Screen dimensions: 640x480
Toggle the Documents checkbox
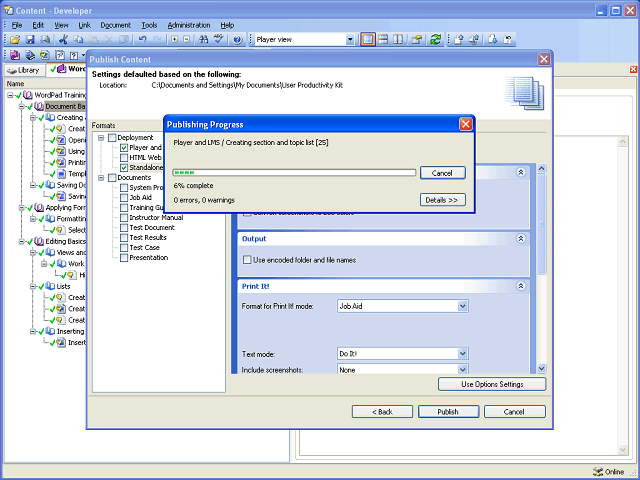[x=112, y=178]
